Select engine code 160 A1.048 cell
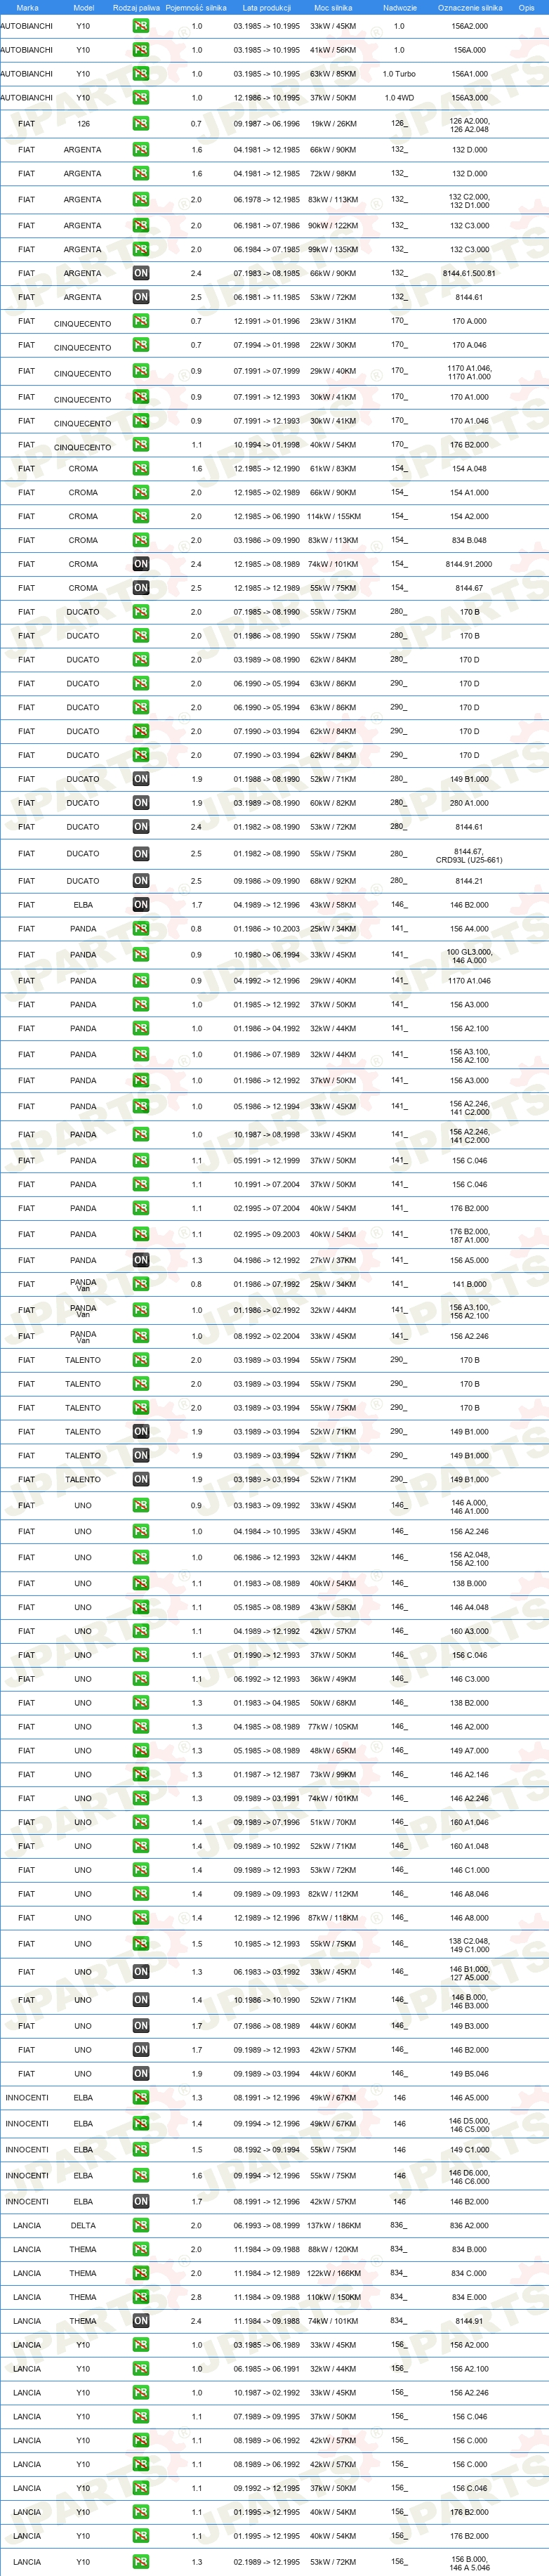Image resolution: width=549 pixels, height=2576 pixels. pyautogui.click(x=469, y=1846)
